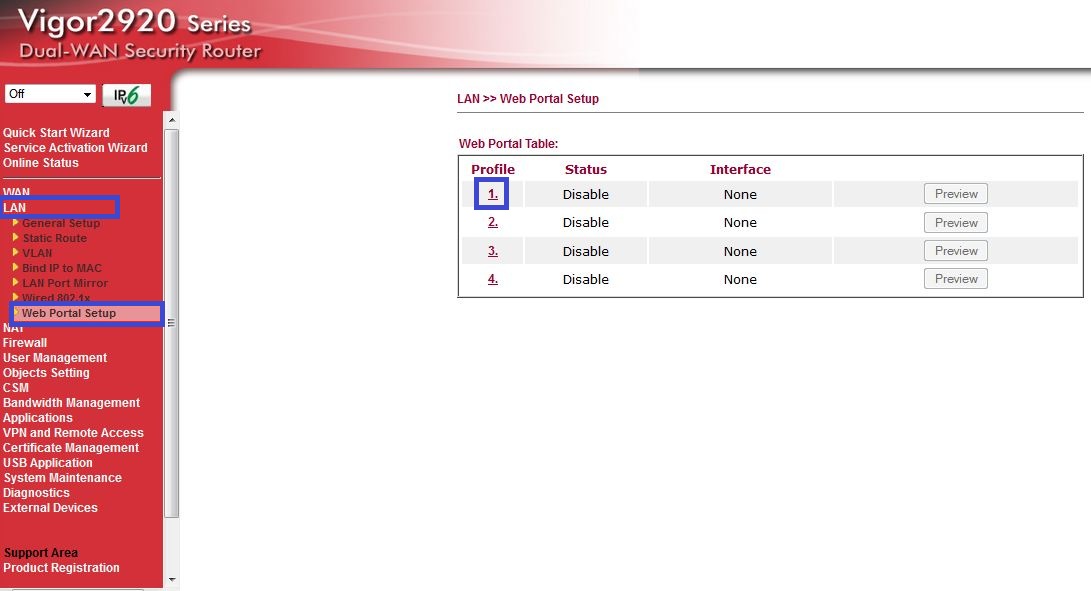Open VPN and Remote Access menu
1091x591 pixels.
73,433
